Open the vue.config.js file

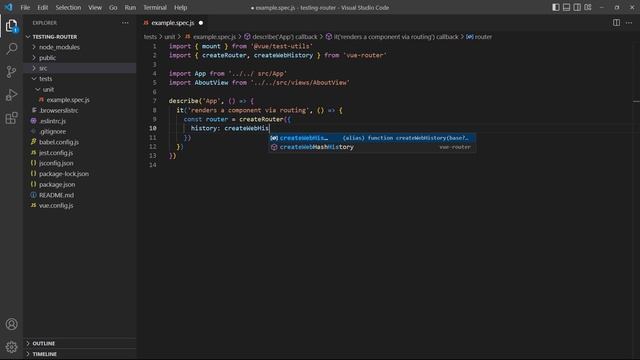80,205
